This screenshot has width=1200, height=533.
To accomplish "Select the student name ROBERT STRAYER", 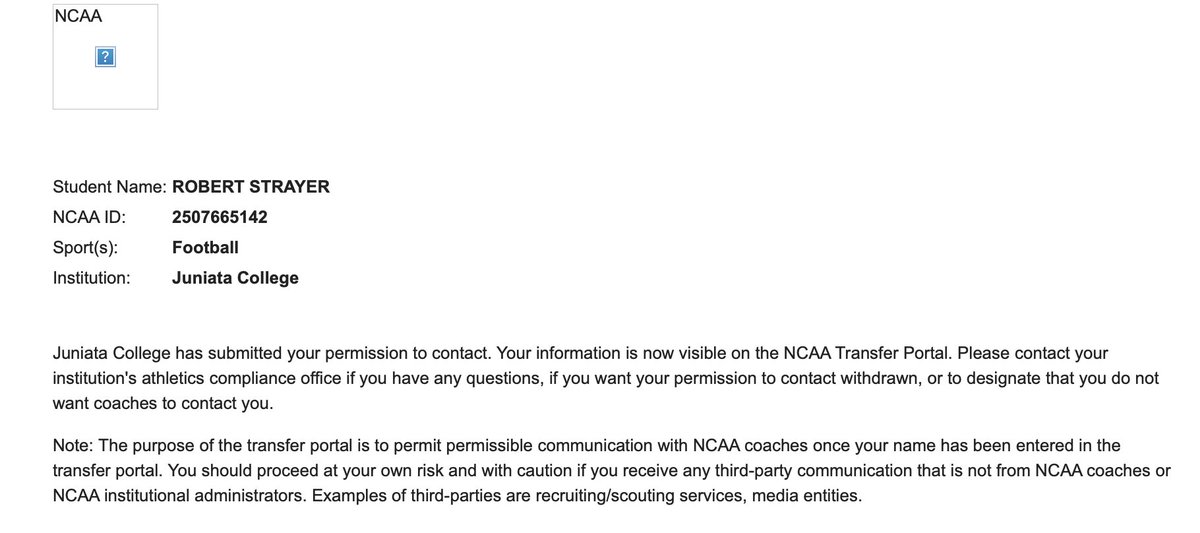I will click(250, 186).
